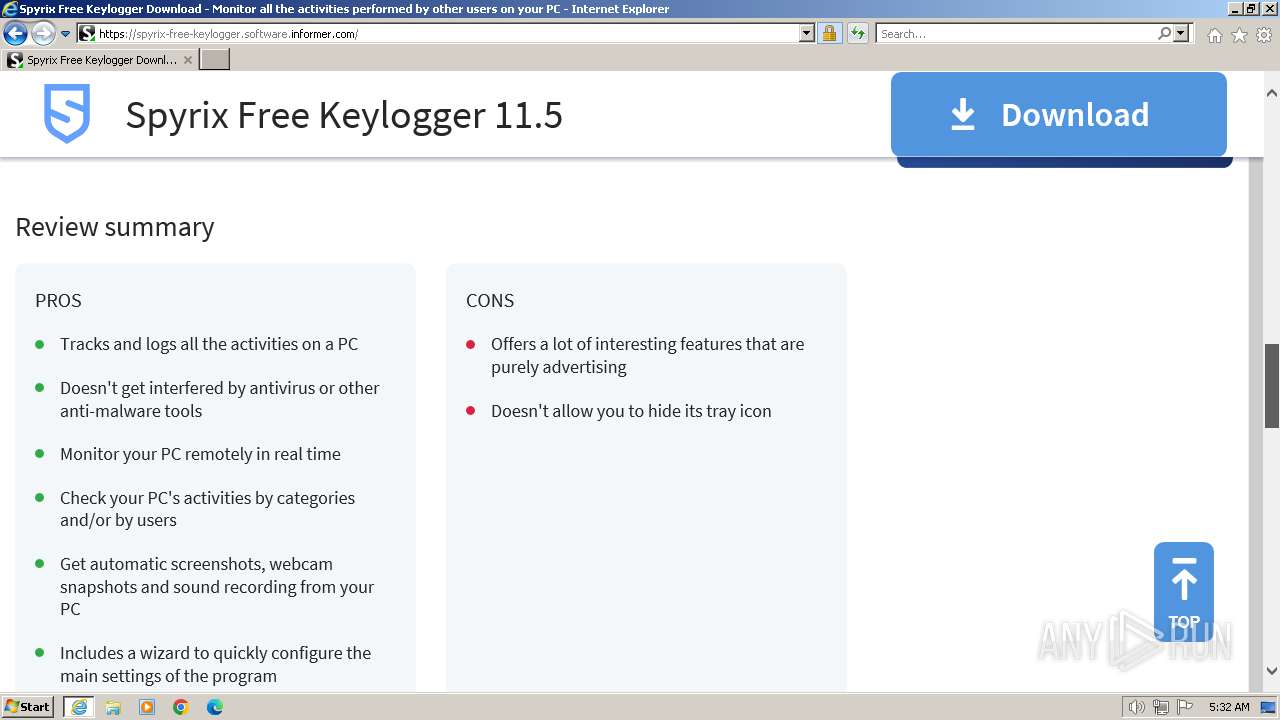Click 'Includes a wizard to quickly configure' text
1280x720 pixels.
coord(215,664)
